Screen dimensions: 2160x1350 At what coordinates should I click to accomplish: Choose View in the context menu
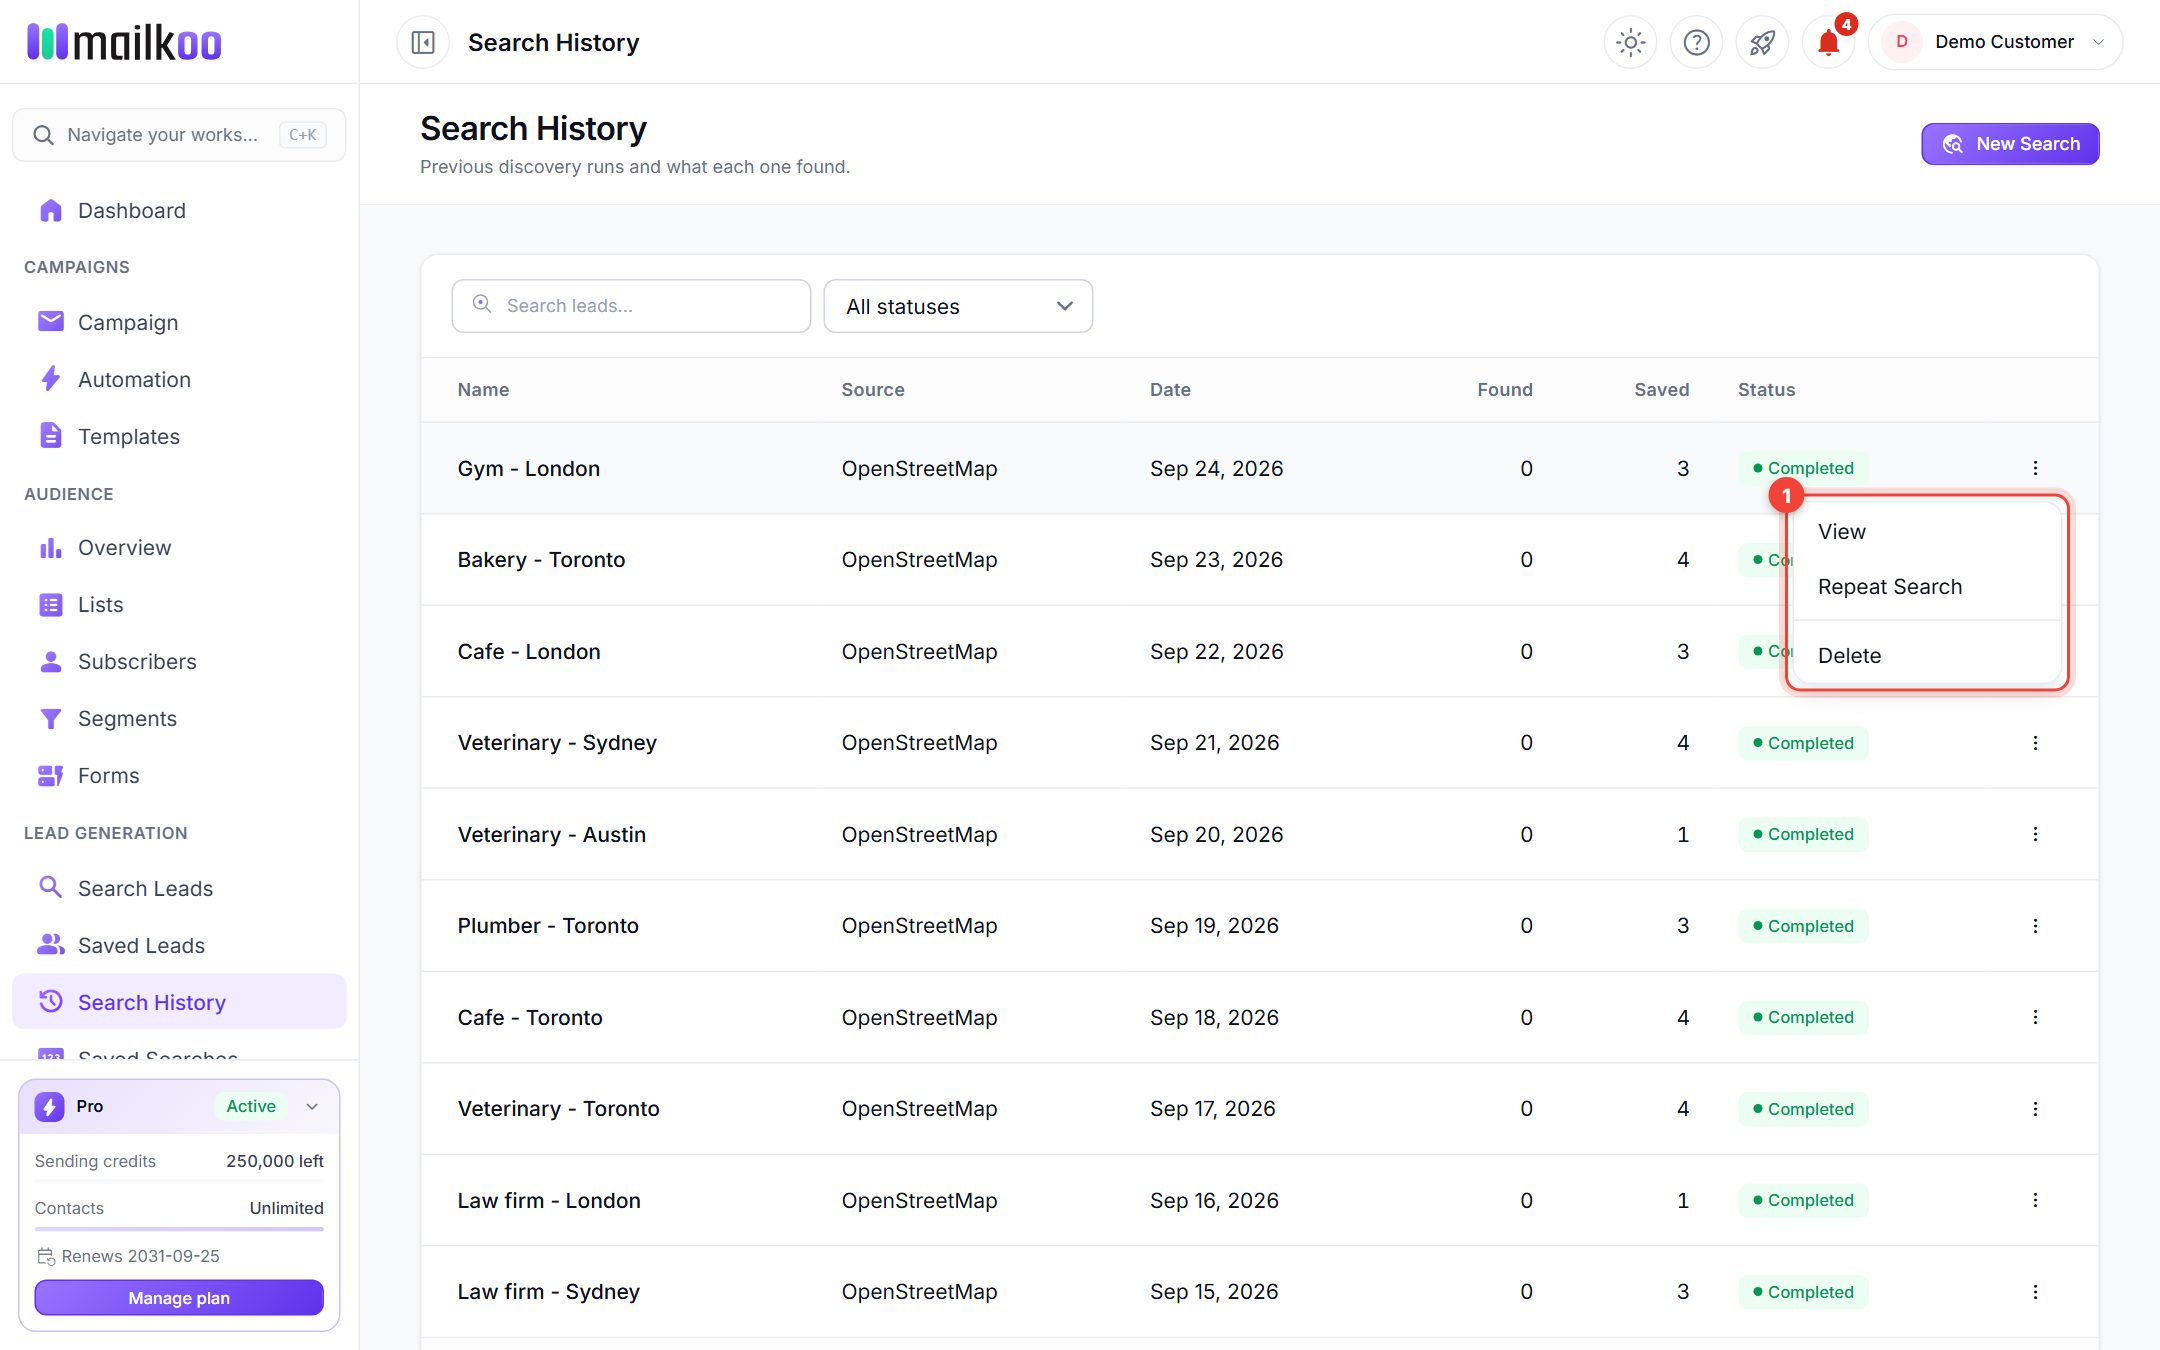(x=1928, y=532)
